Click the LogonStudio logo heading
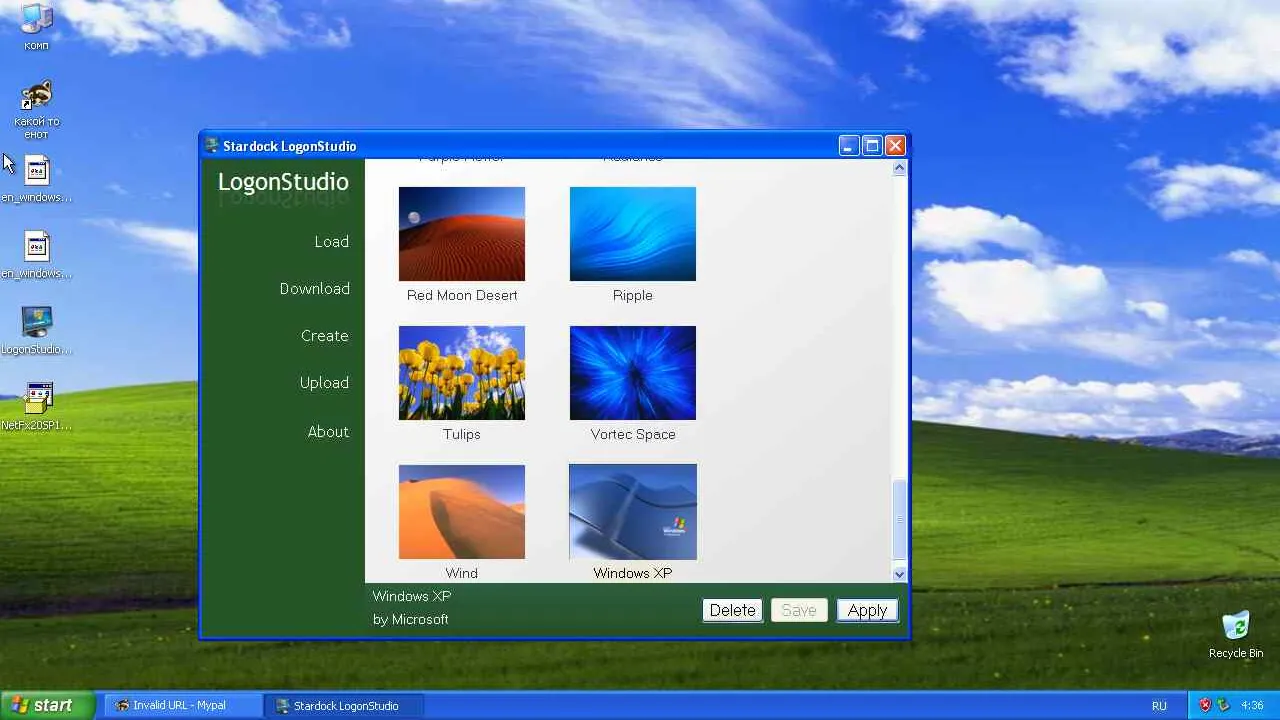This screenshot has width=1280, height=720. [283, 182]
